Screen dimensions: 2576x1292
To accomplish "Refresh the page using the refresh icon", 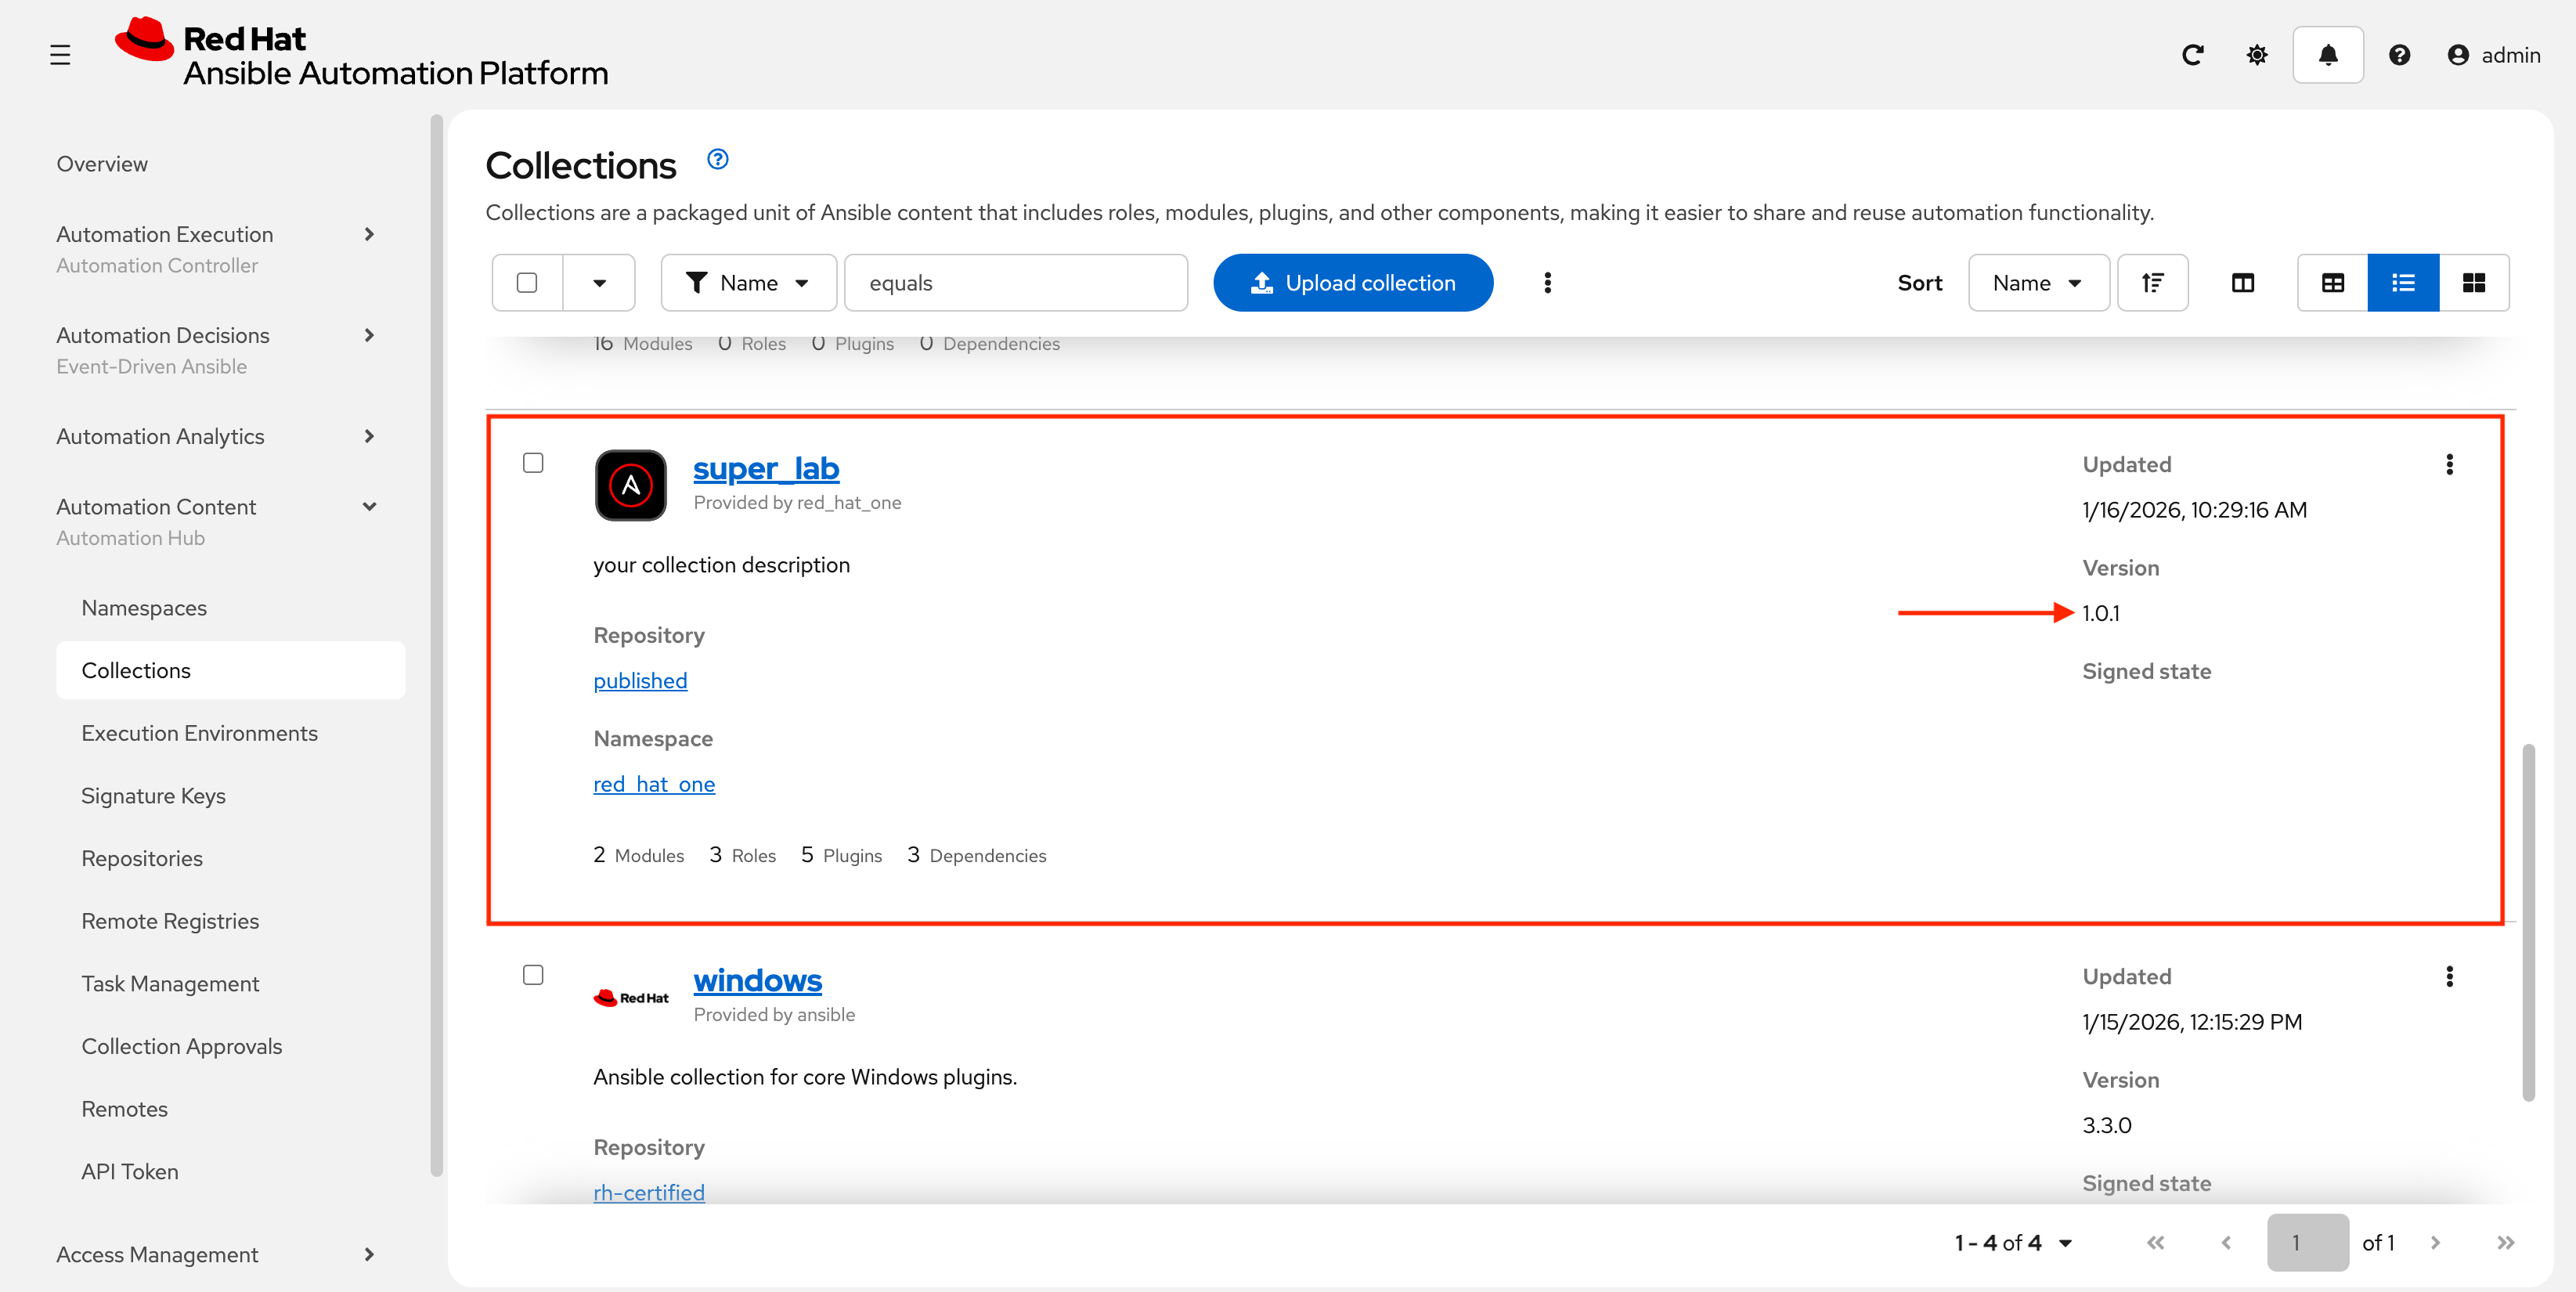I will 2193,55.
